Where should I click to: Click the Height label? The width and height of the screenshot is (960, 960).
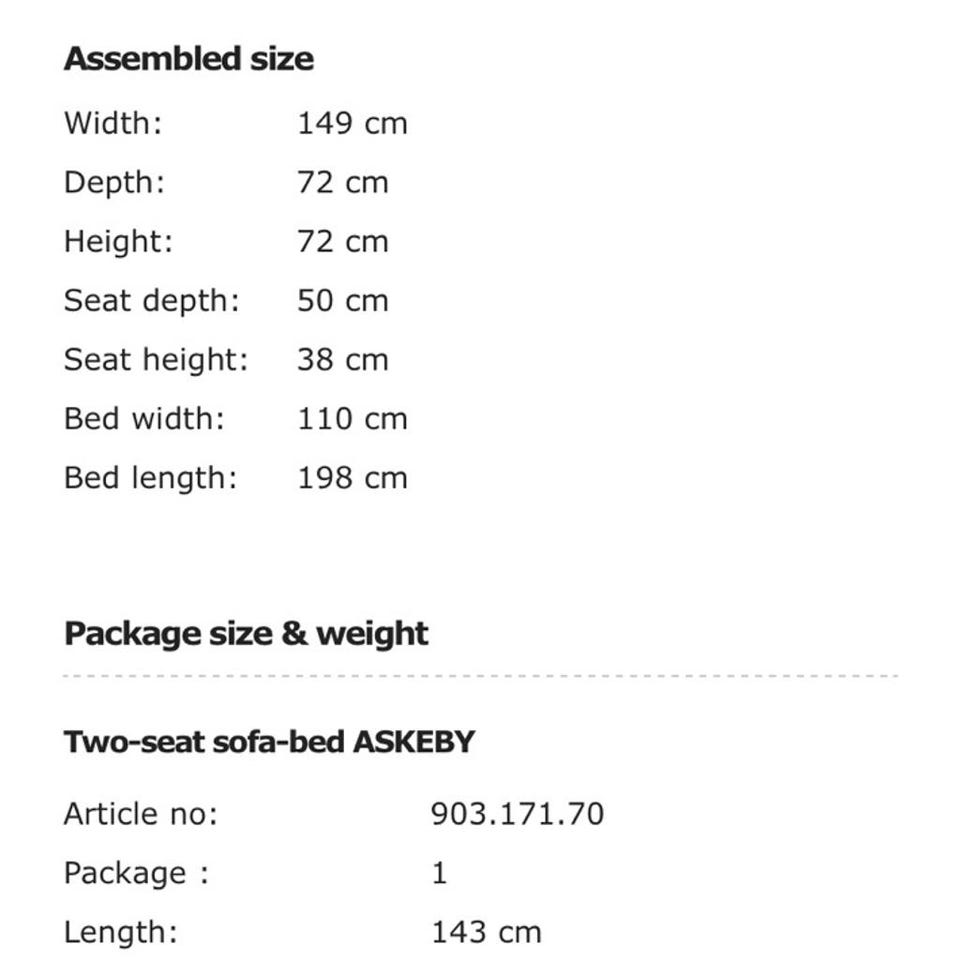click(x=118, y=242)
